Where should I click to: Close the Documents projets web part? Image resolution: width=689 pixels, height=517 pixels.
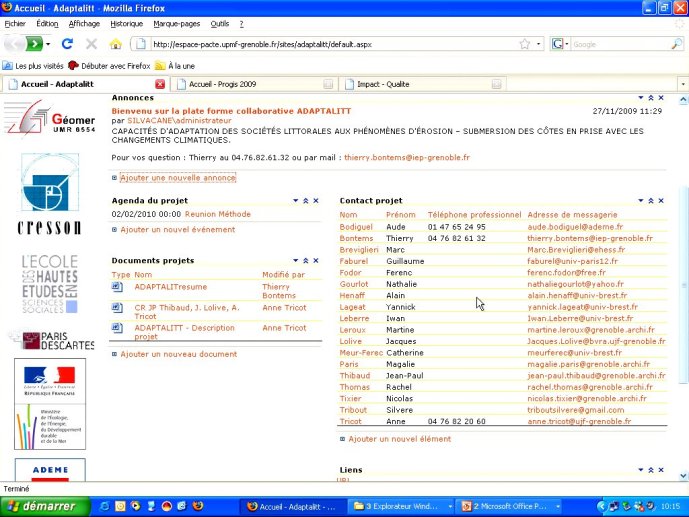pos(316,260)
